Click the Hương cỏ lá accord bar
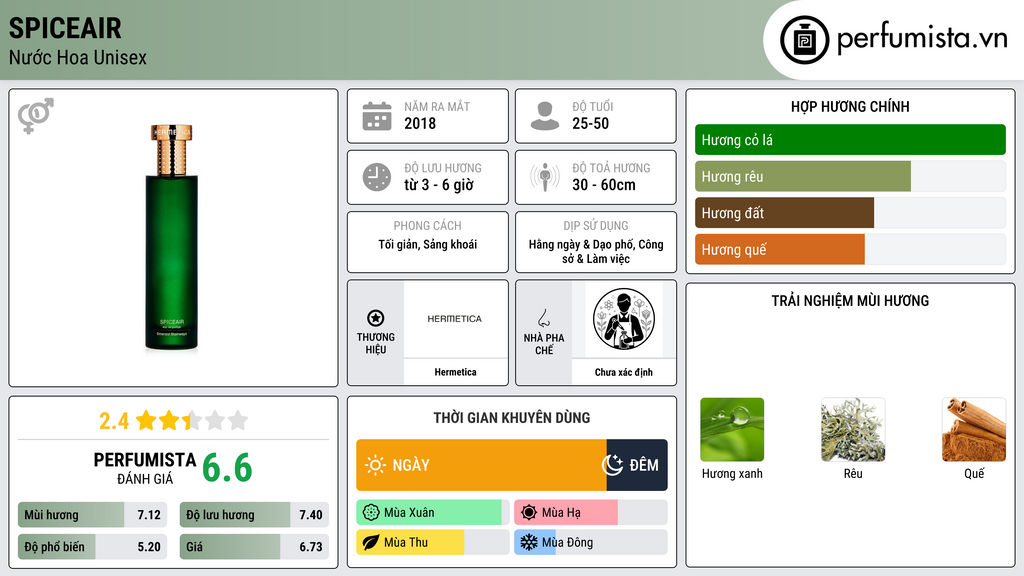 [x=850, y=140]
